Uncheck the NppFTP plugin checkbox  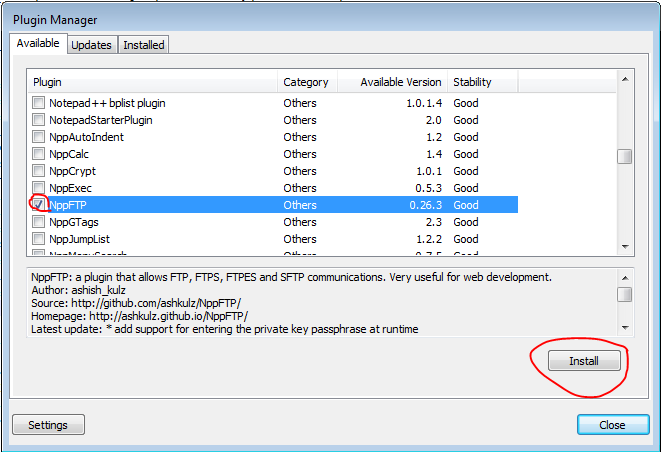[38, 204]
